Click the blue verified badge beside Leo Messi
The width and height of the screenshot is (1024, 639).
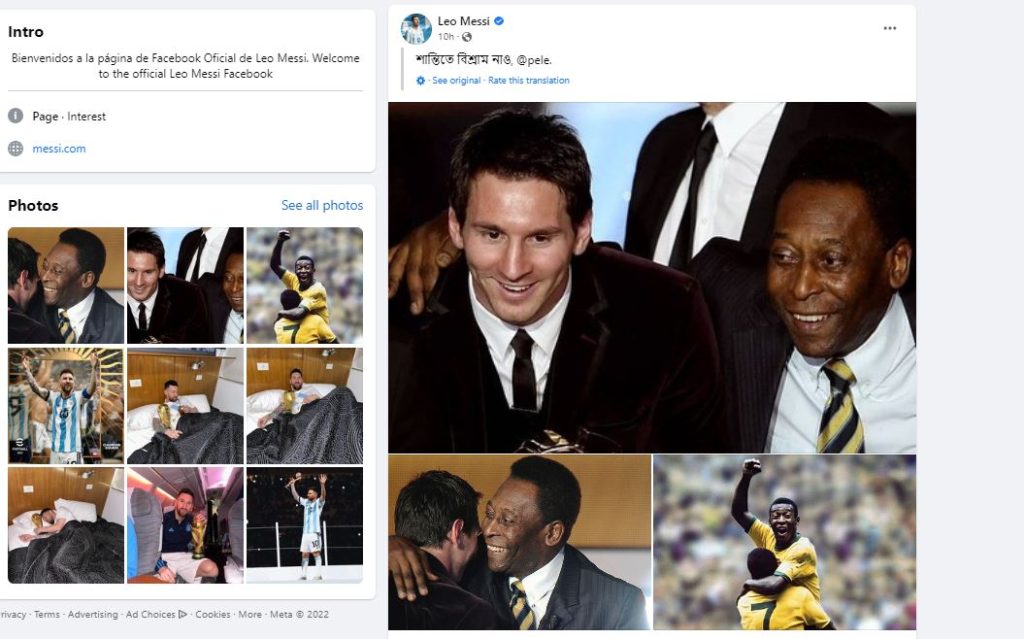(499, 21)
